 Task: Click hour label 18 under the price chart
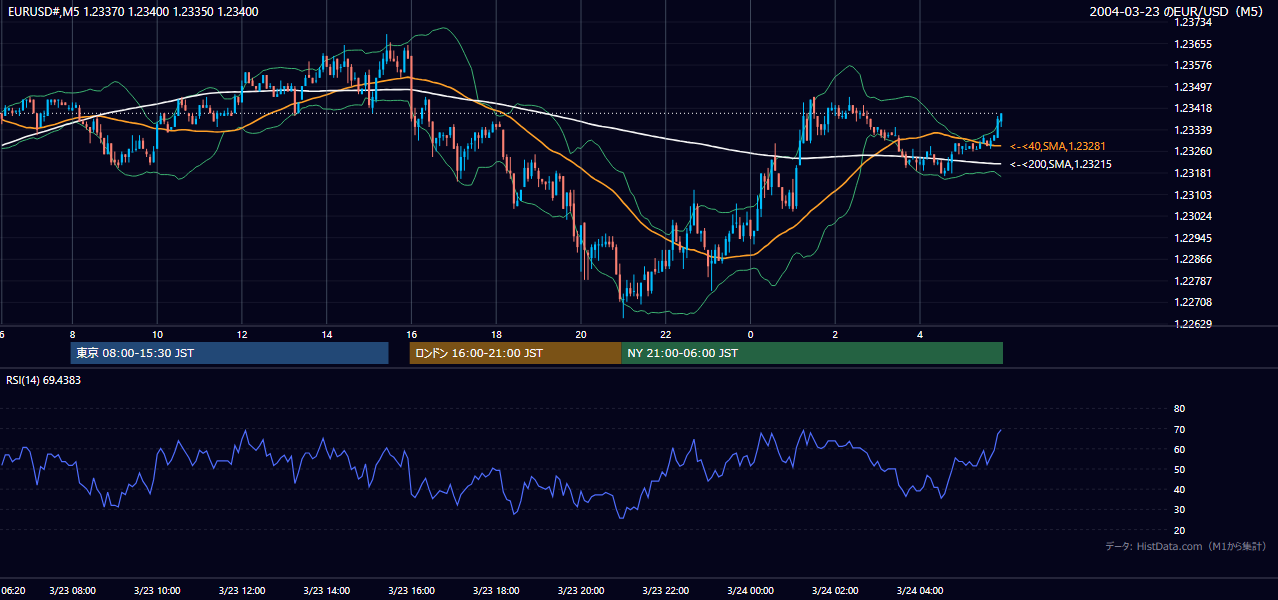click(x=496, y=334)
